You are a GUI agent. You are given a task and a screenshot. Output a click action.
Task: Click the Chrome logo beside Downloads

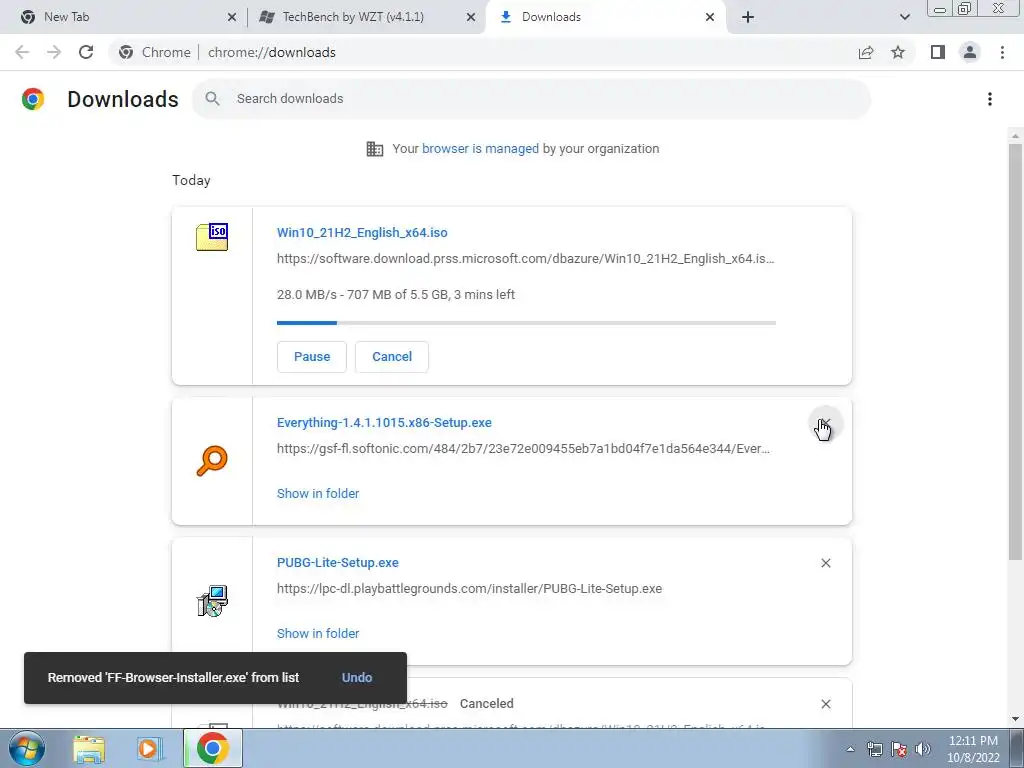click(x=33, y=99)
